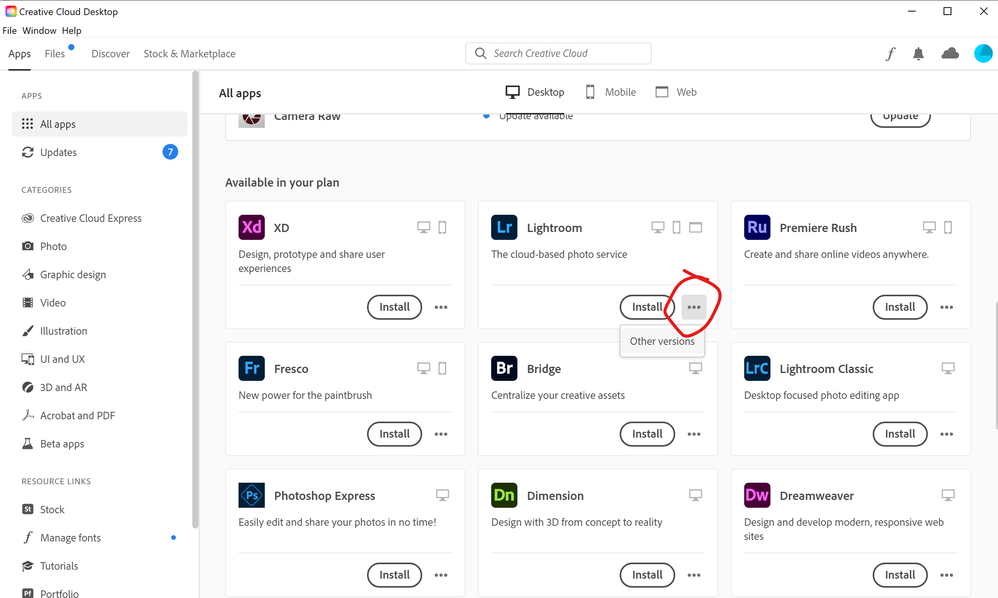Show Mobile apps filter

click(x=610, y=92)
